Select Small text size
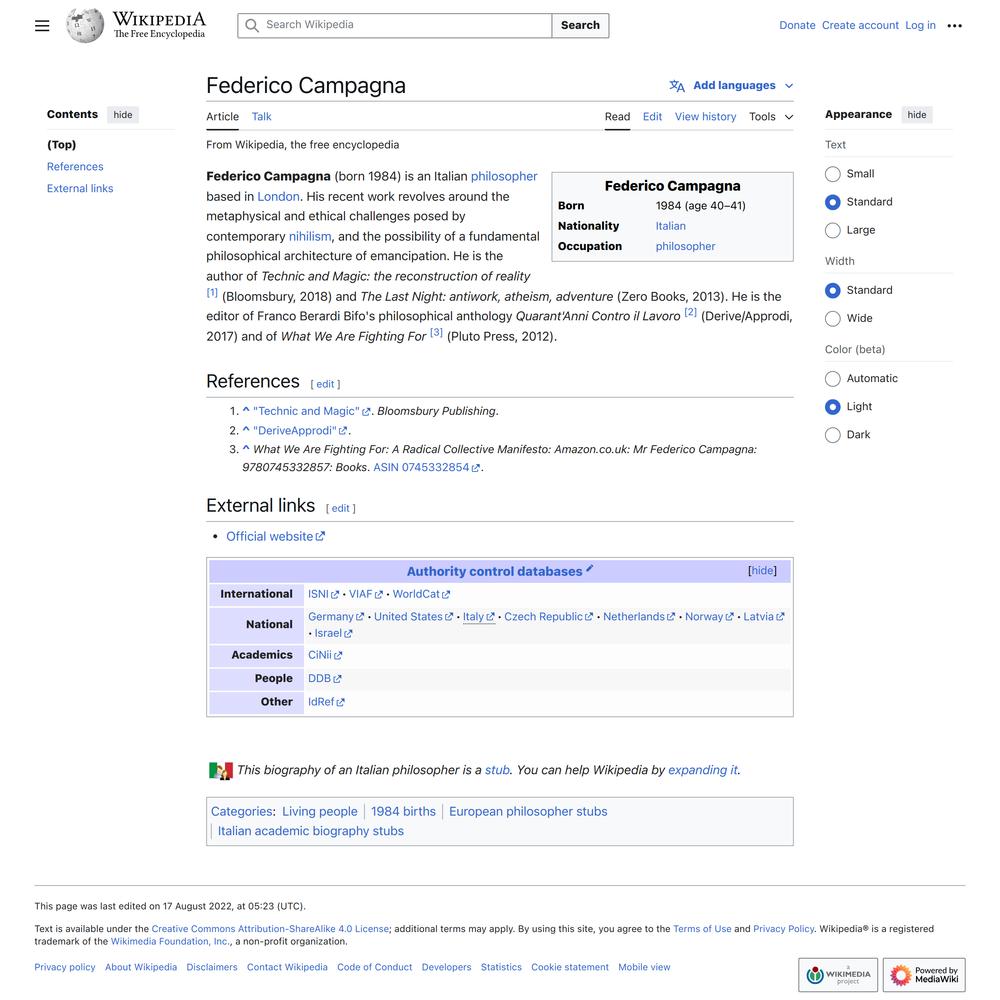The image size is (1000, 1000). [832, 174]
